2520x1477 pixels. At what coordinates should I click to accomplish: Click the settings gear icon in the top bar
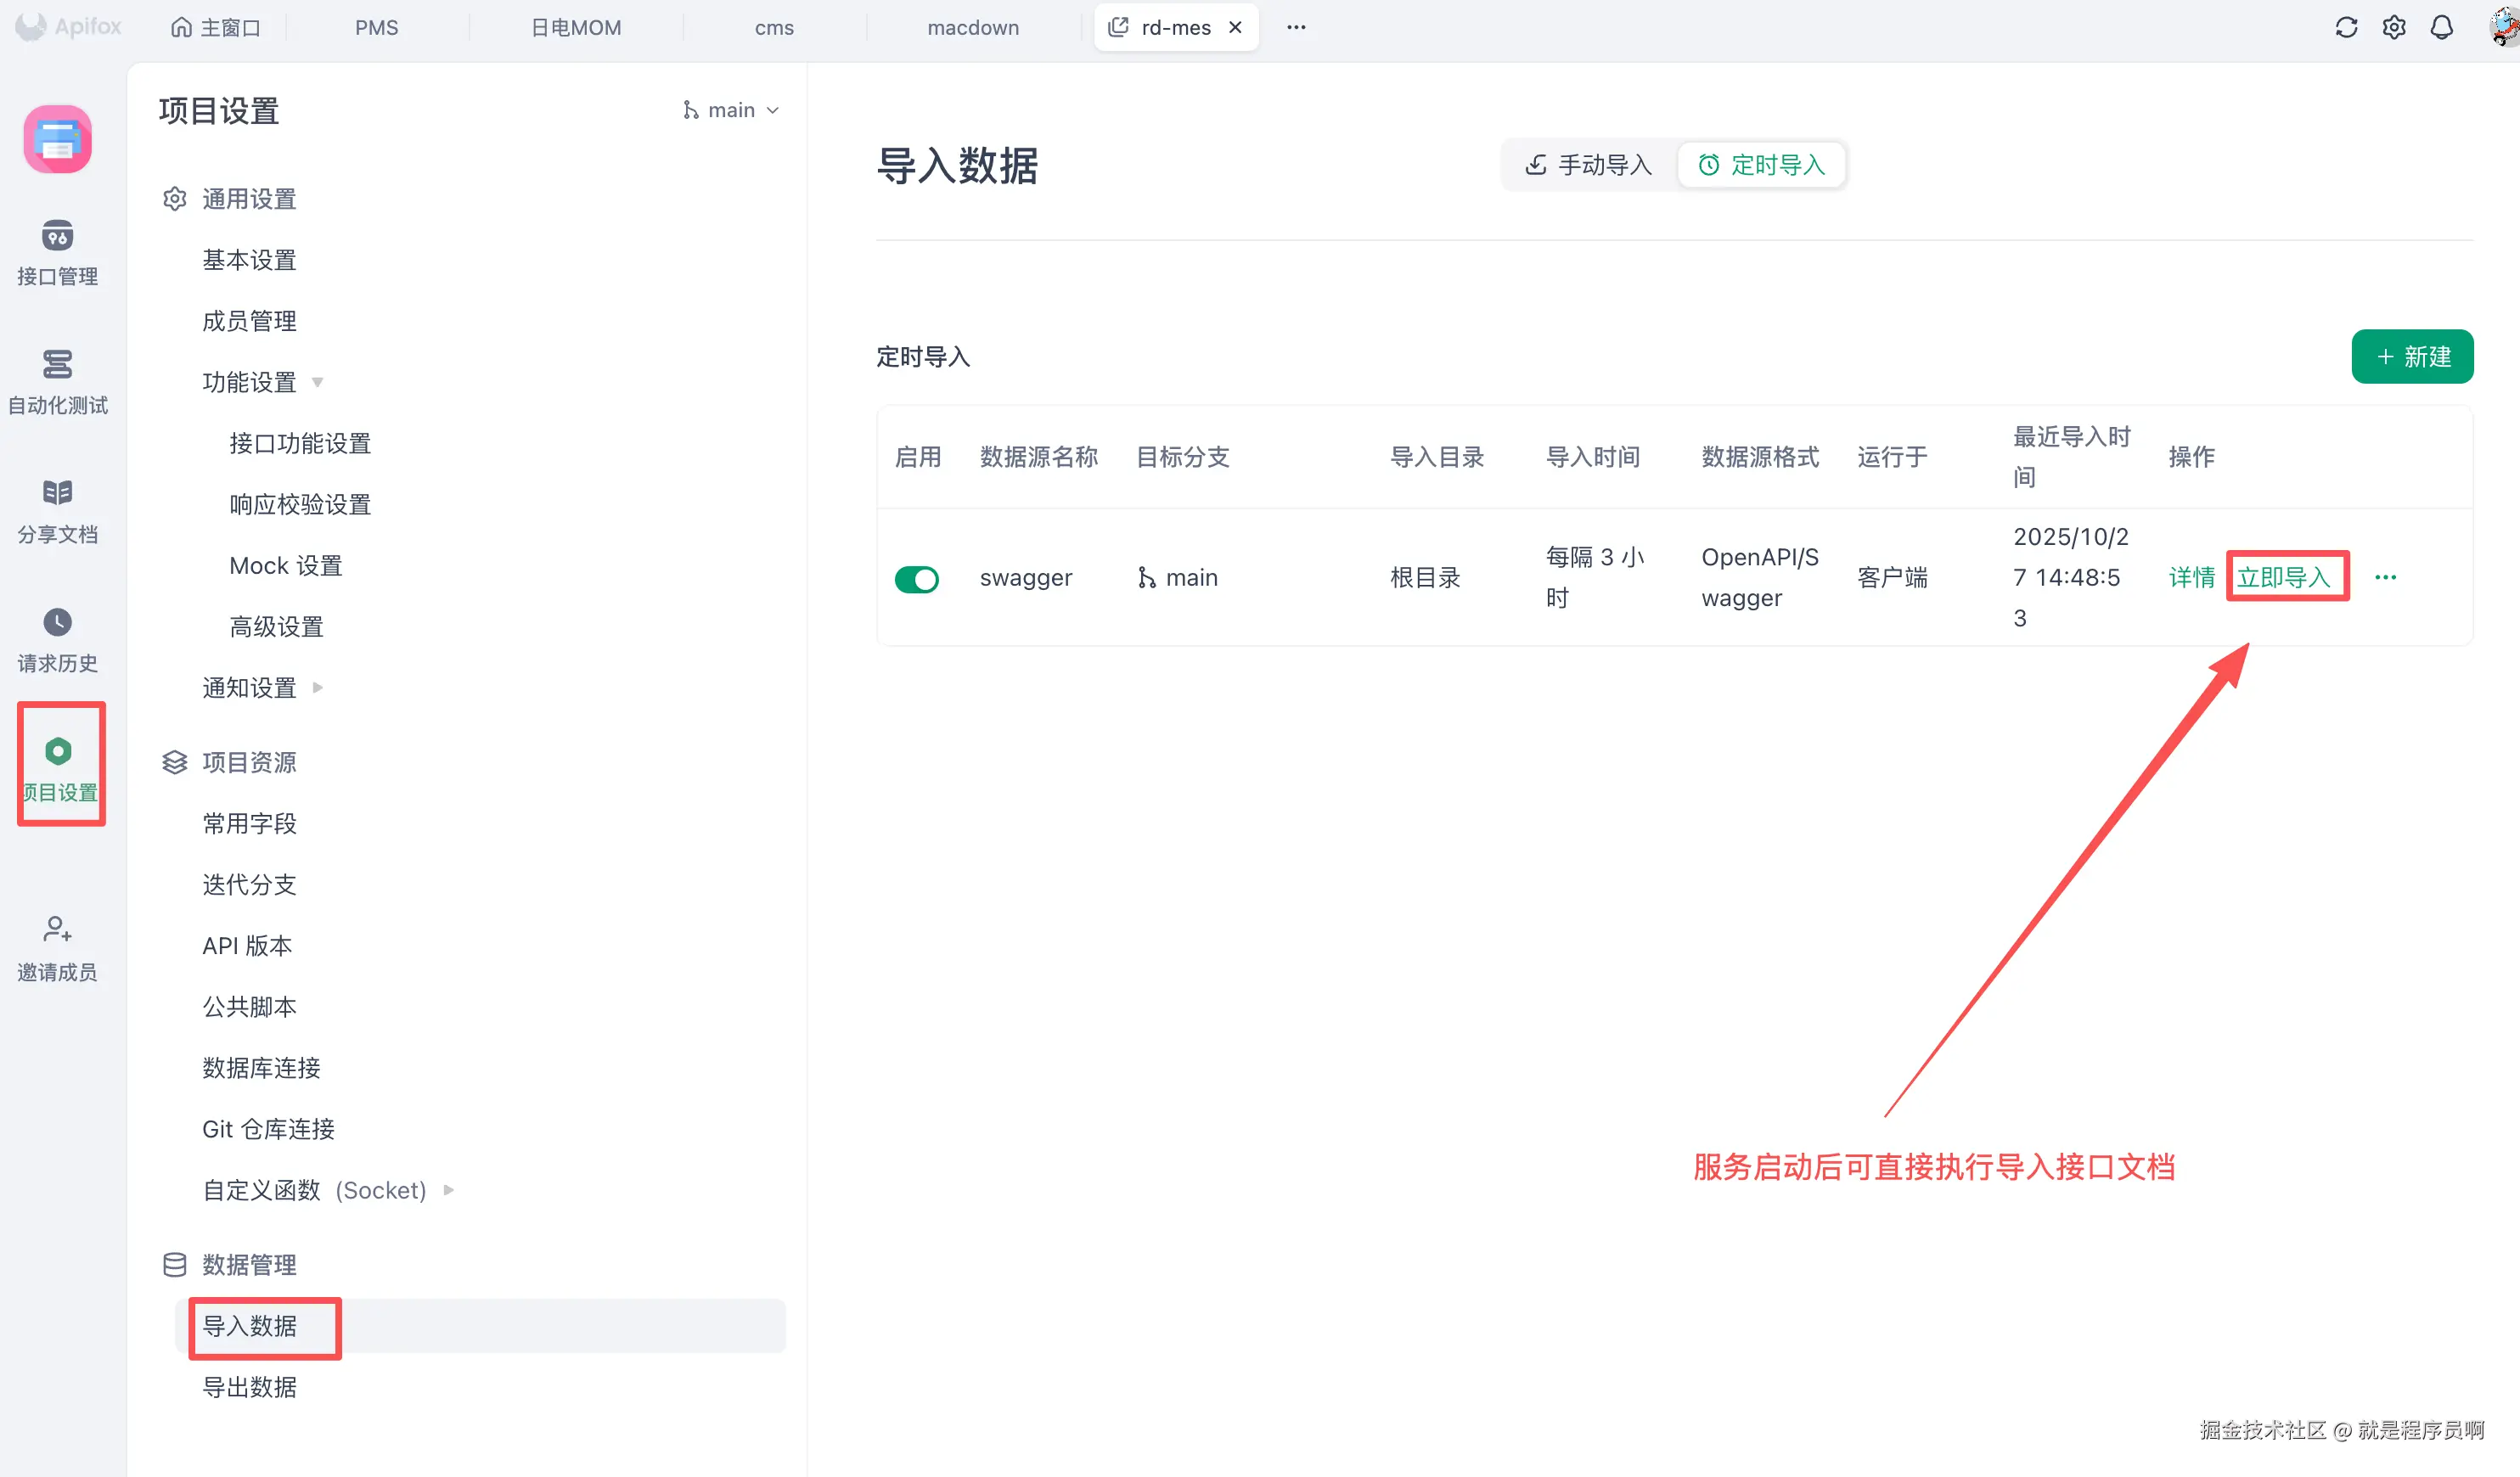(x=2393, y=27)
